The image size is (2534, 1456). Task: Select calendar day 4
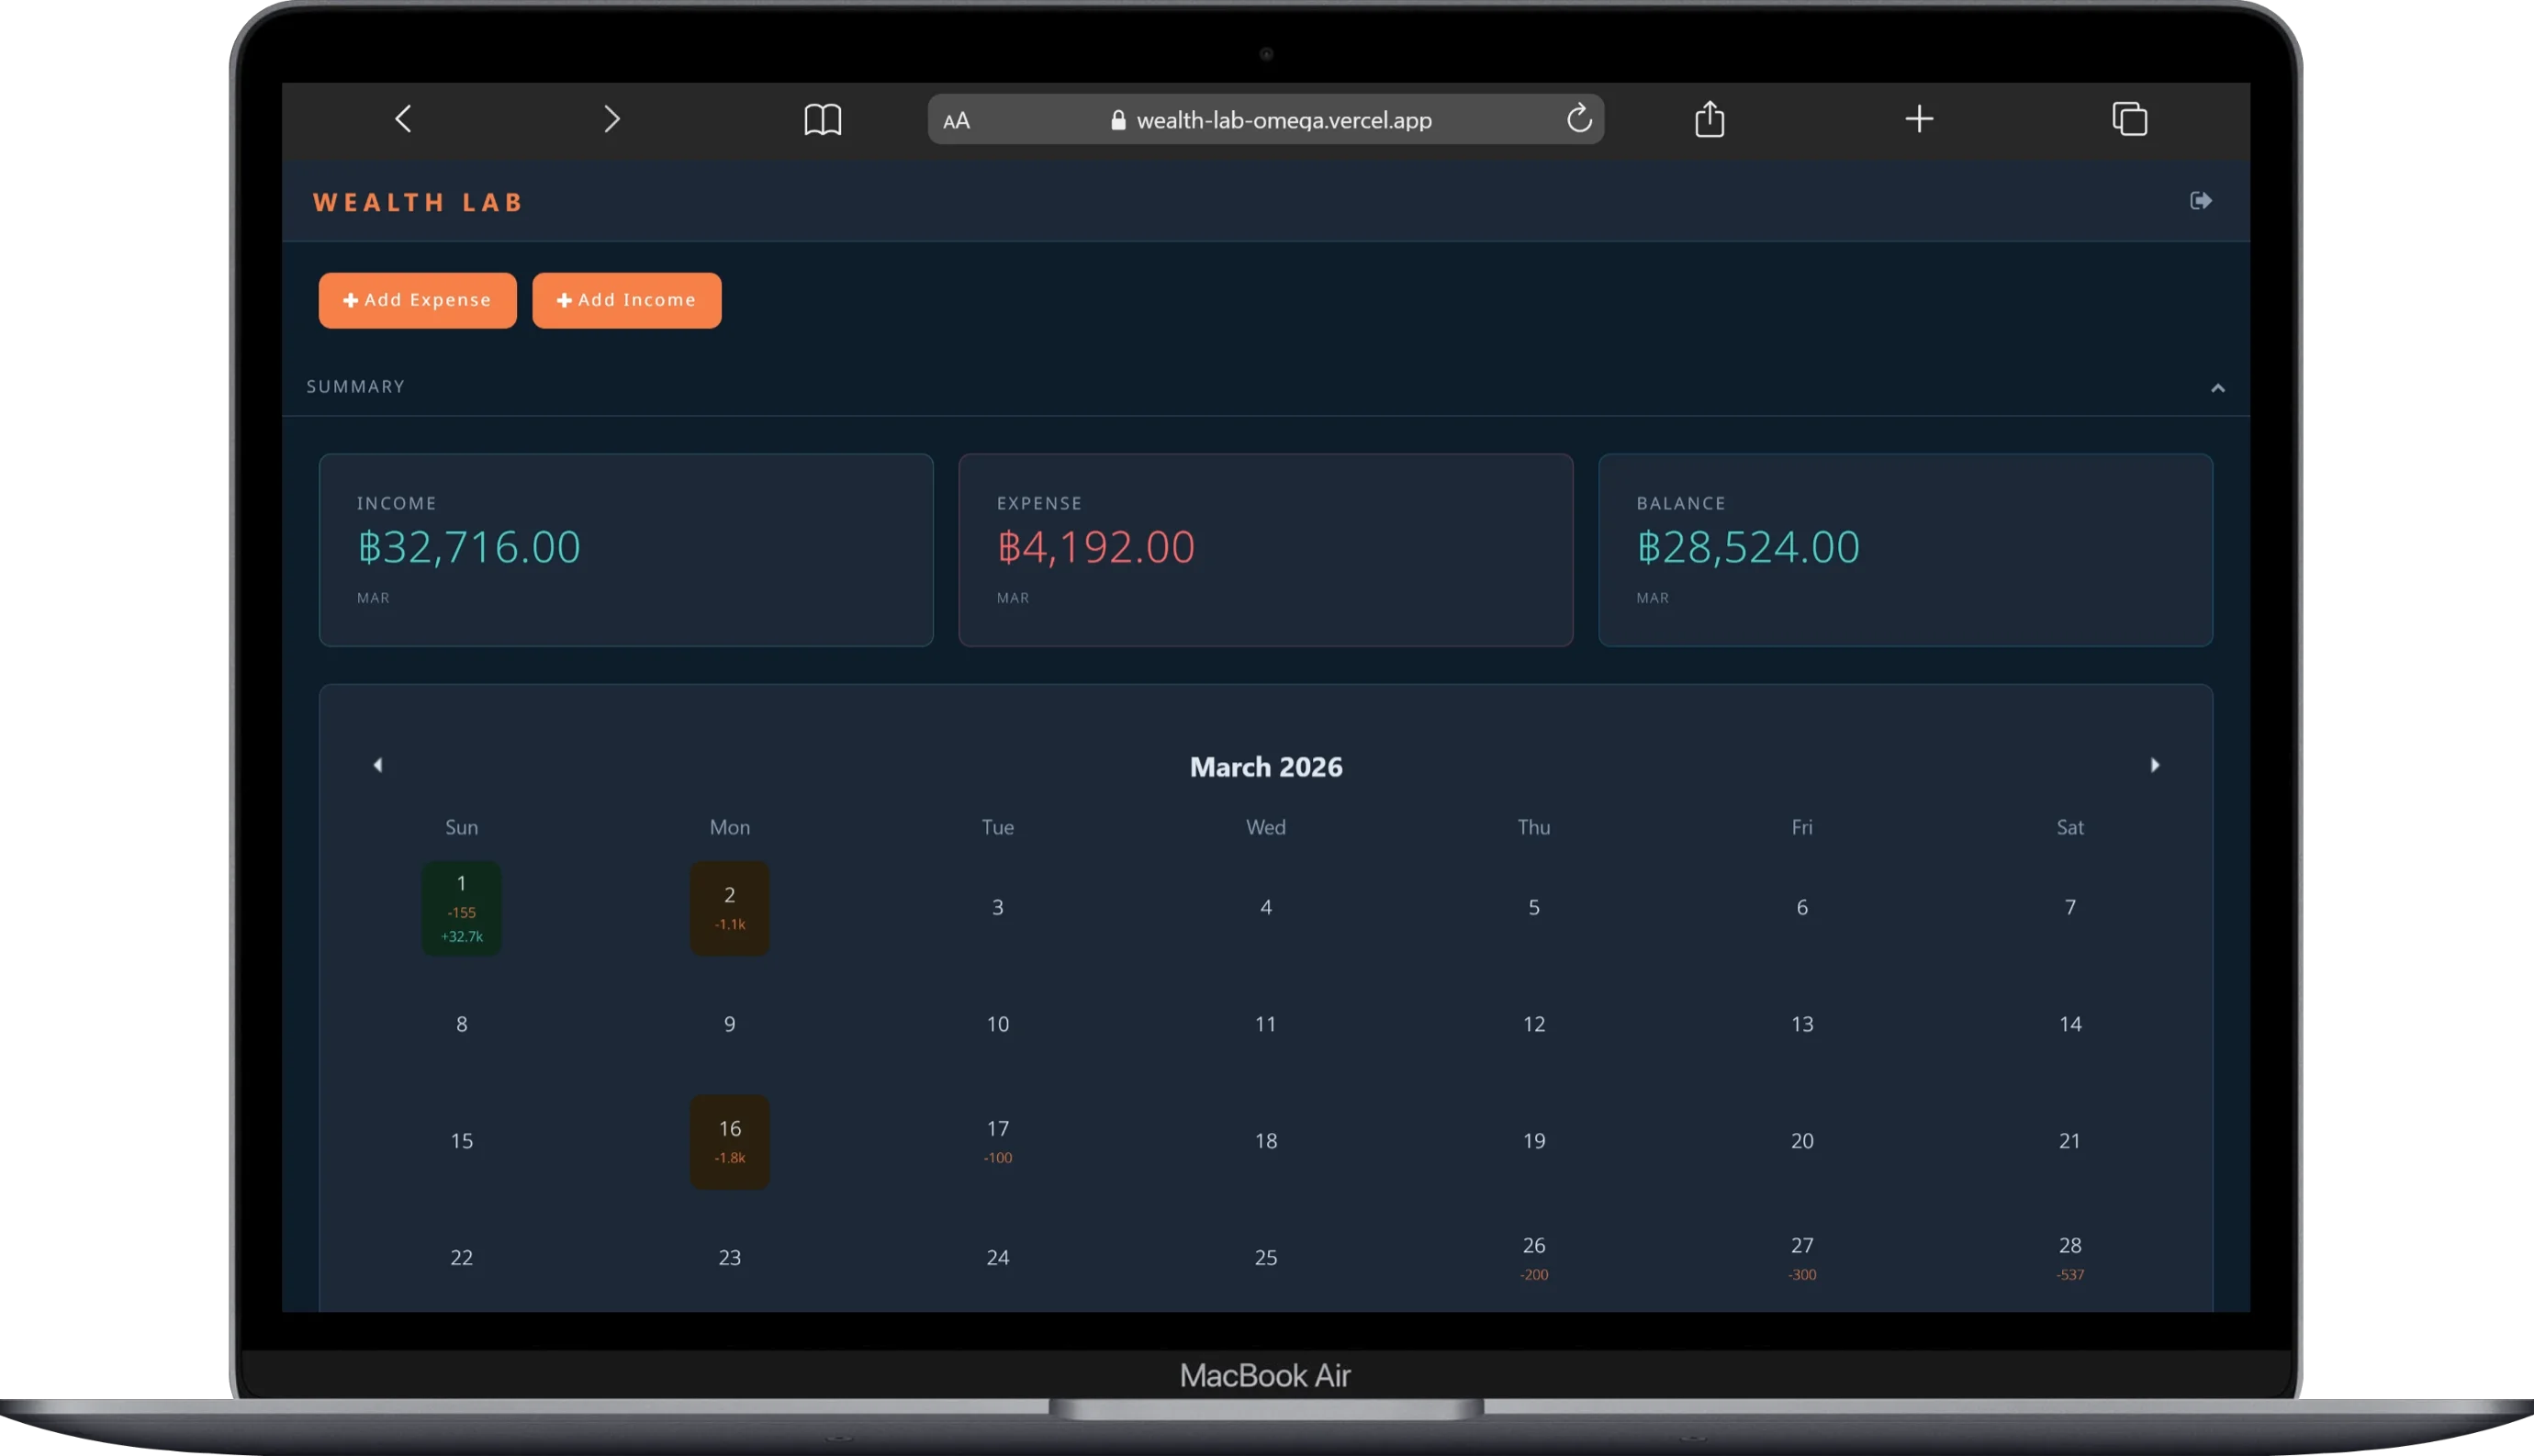1265,908
